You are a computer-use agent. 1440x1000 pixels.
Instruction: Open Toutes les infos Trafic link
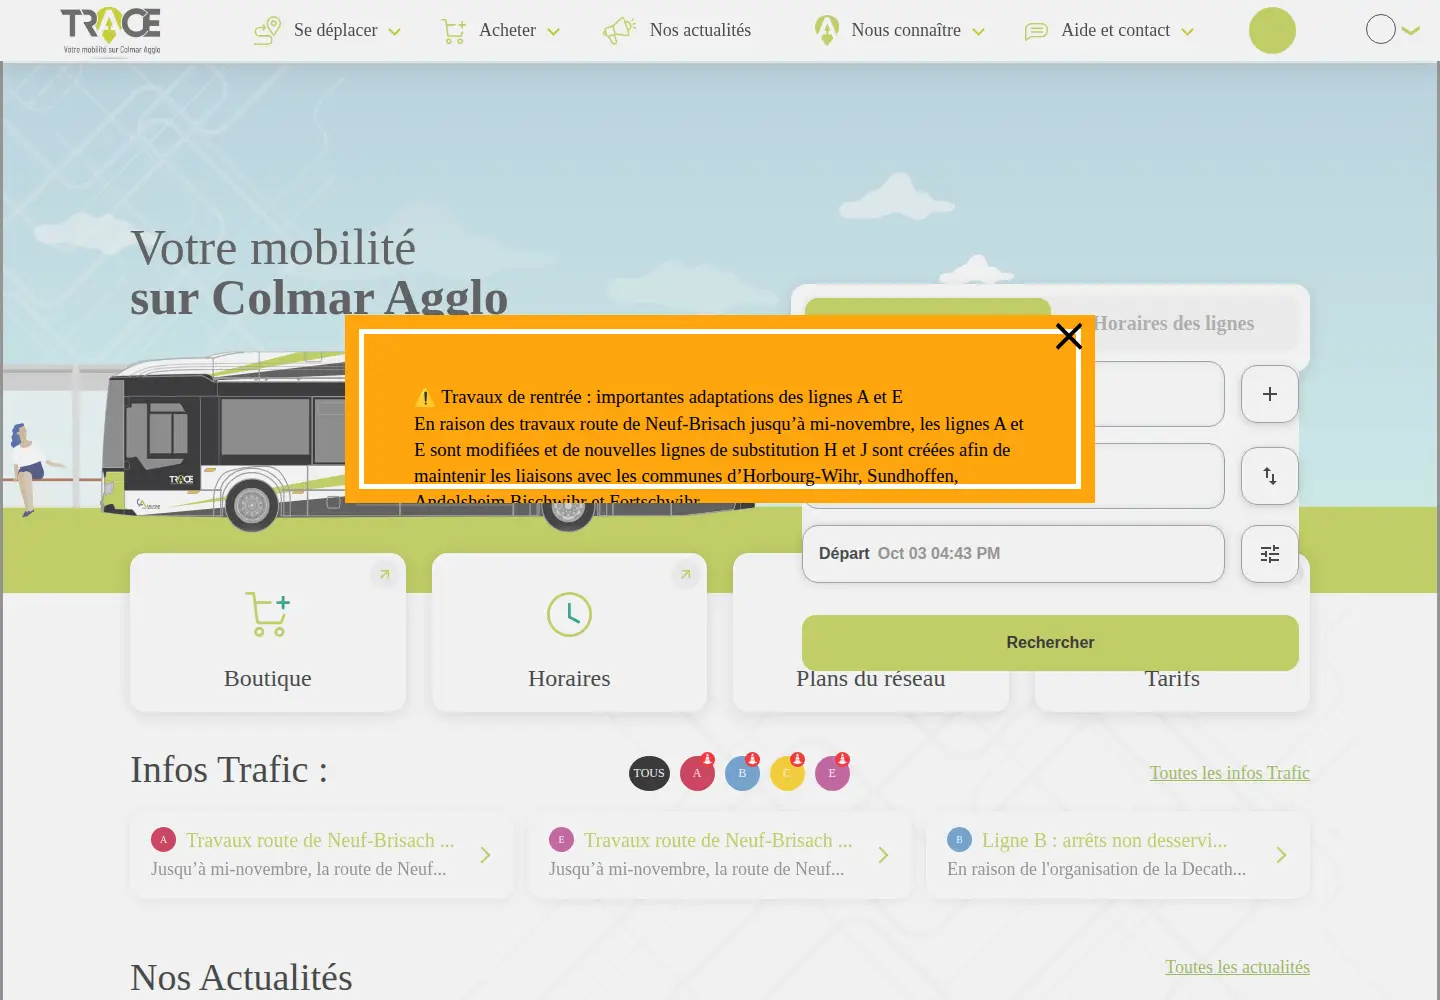[x=1229, y=773]
